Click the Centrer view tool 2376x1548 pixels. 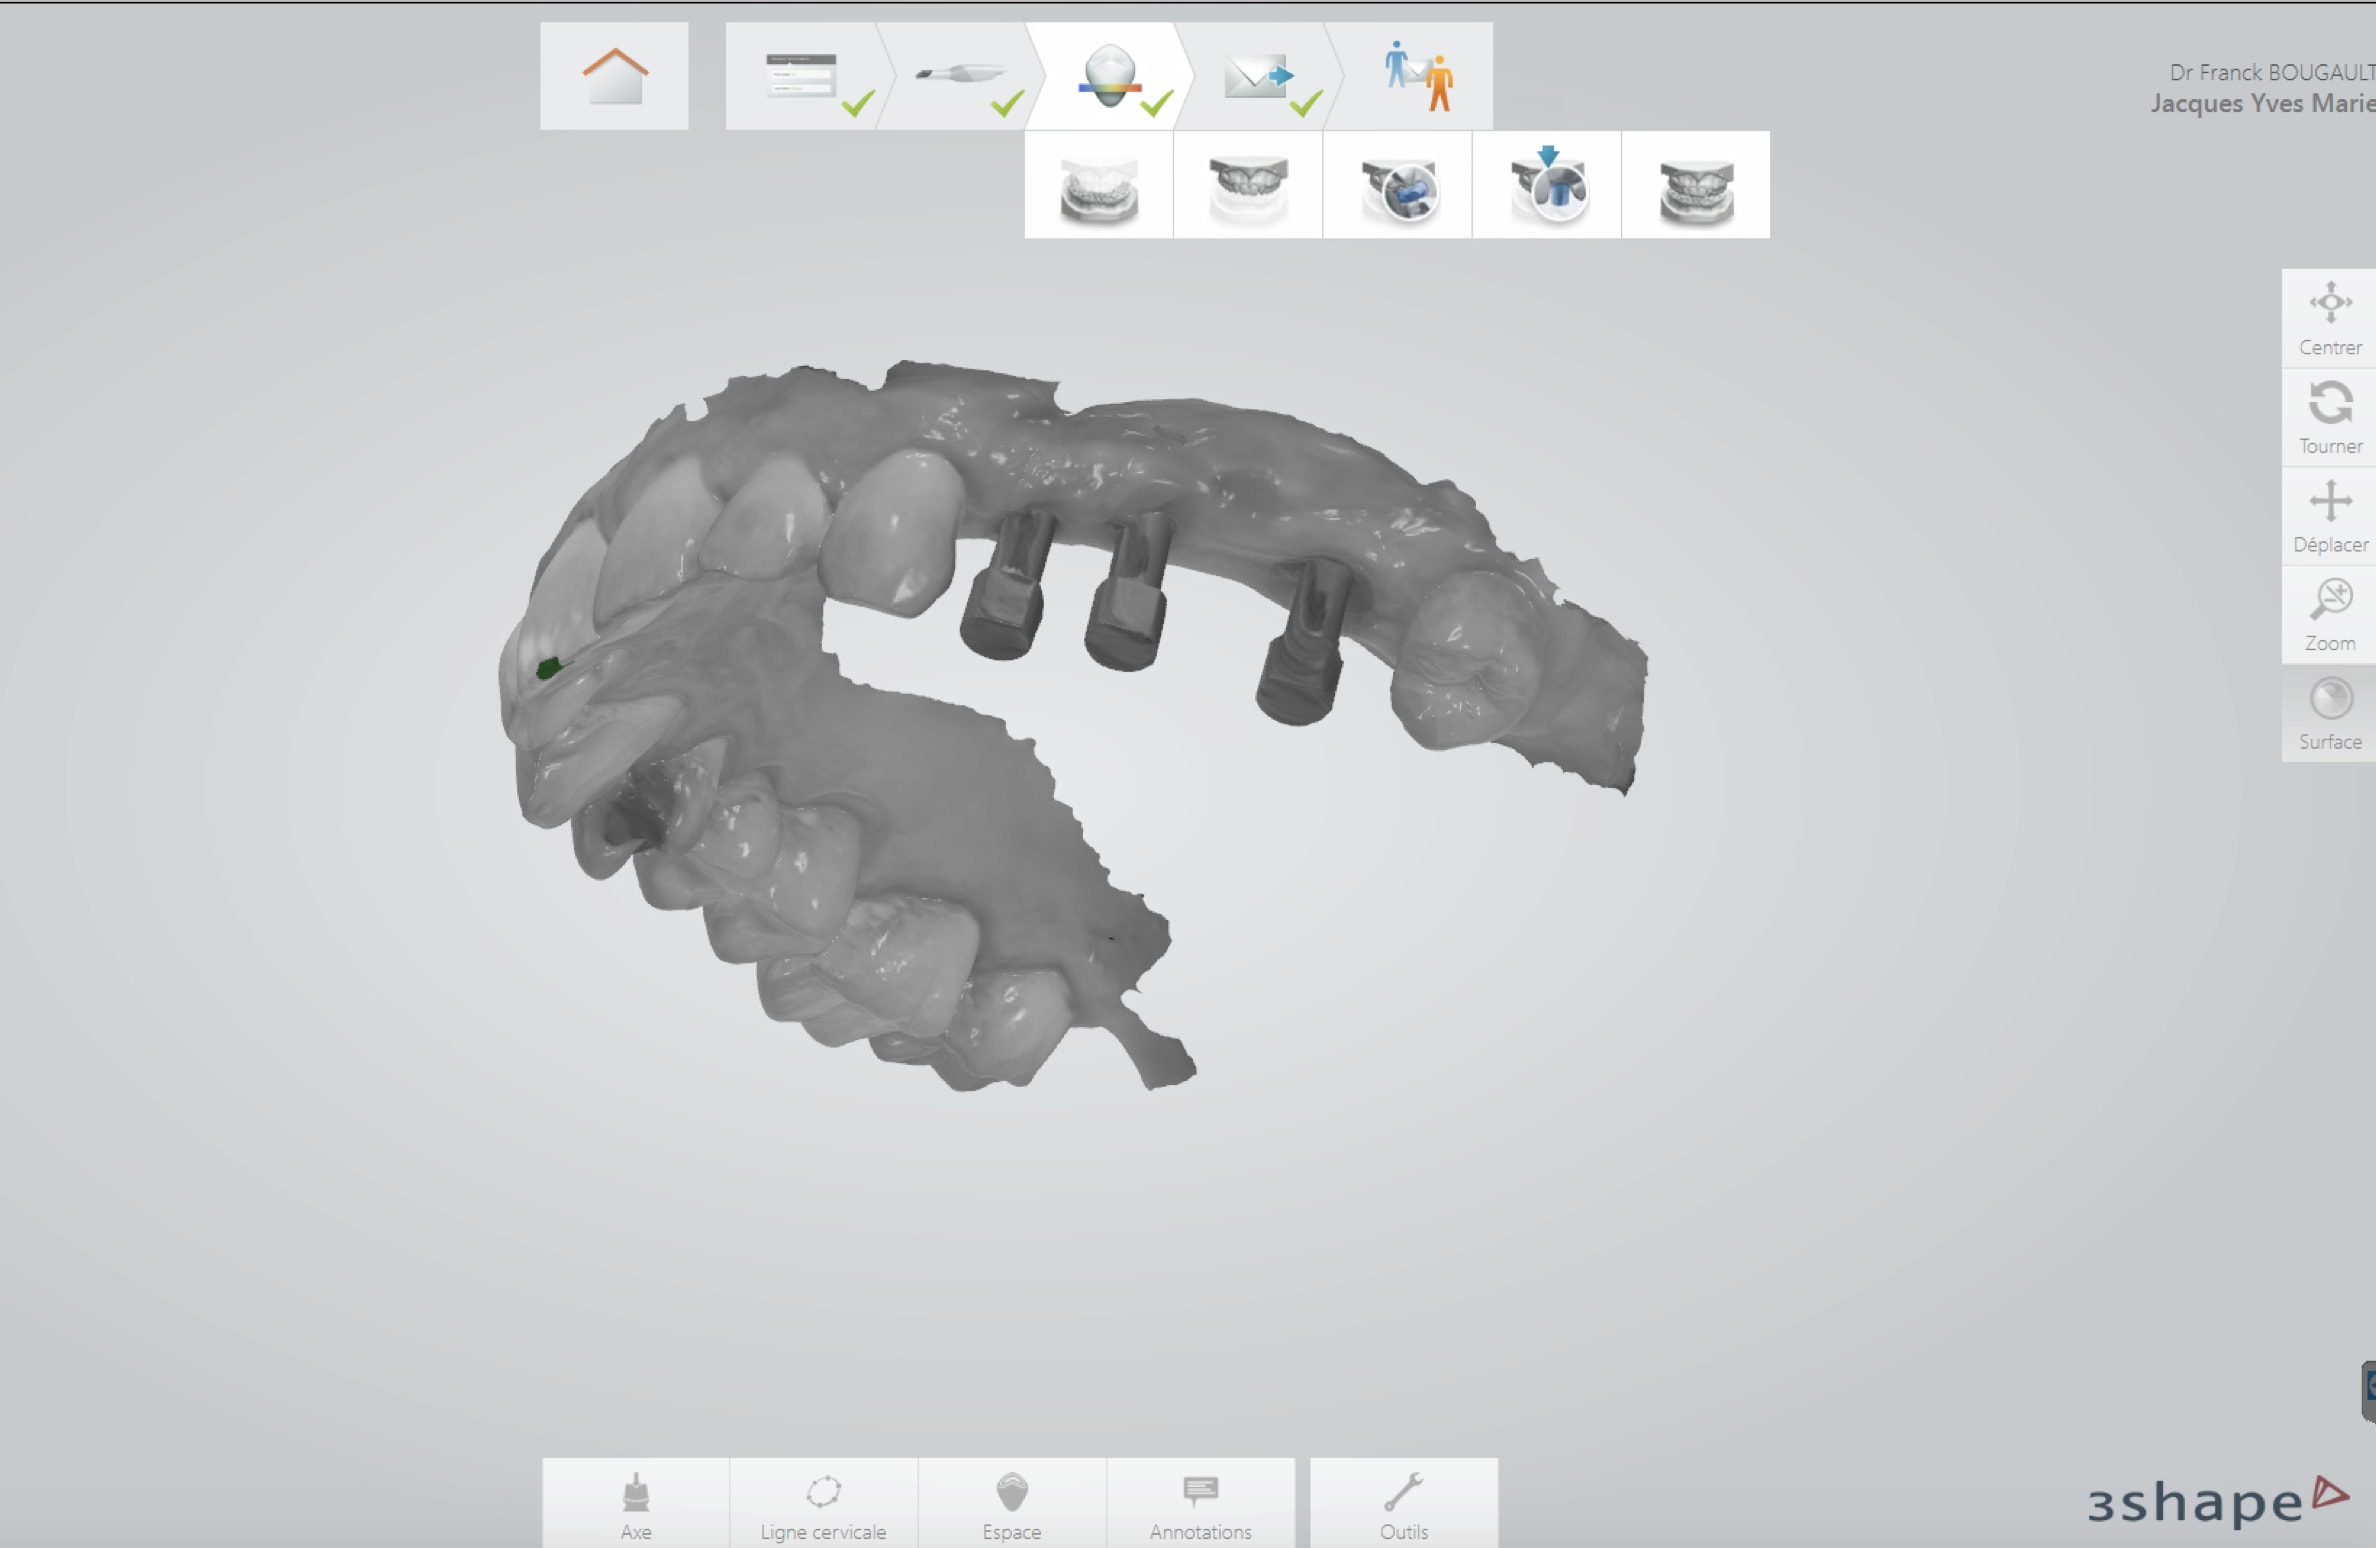point(2329,318)
